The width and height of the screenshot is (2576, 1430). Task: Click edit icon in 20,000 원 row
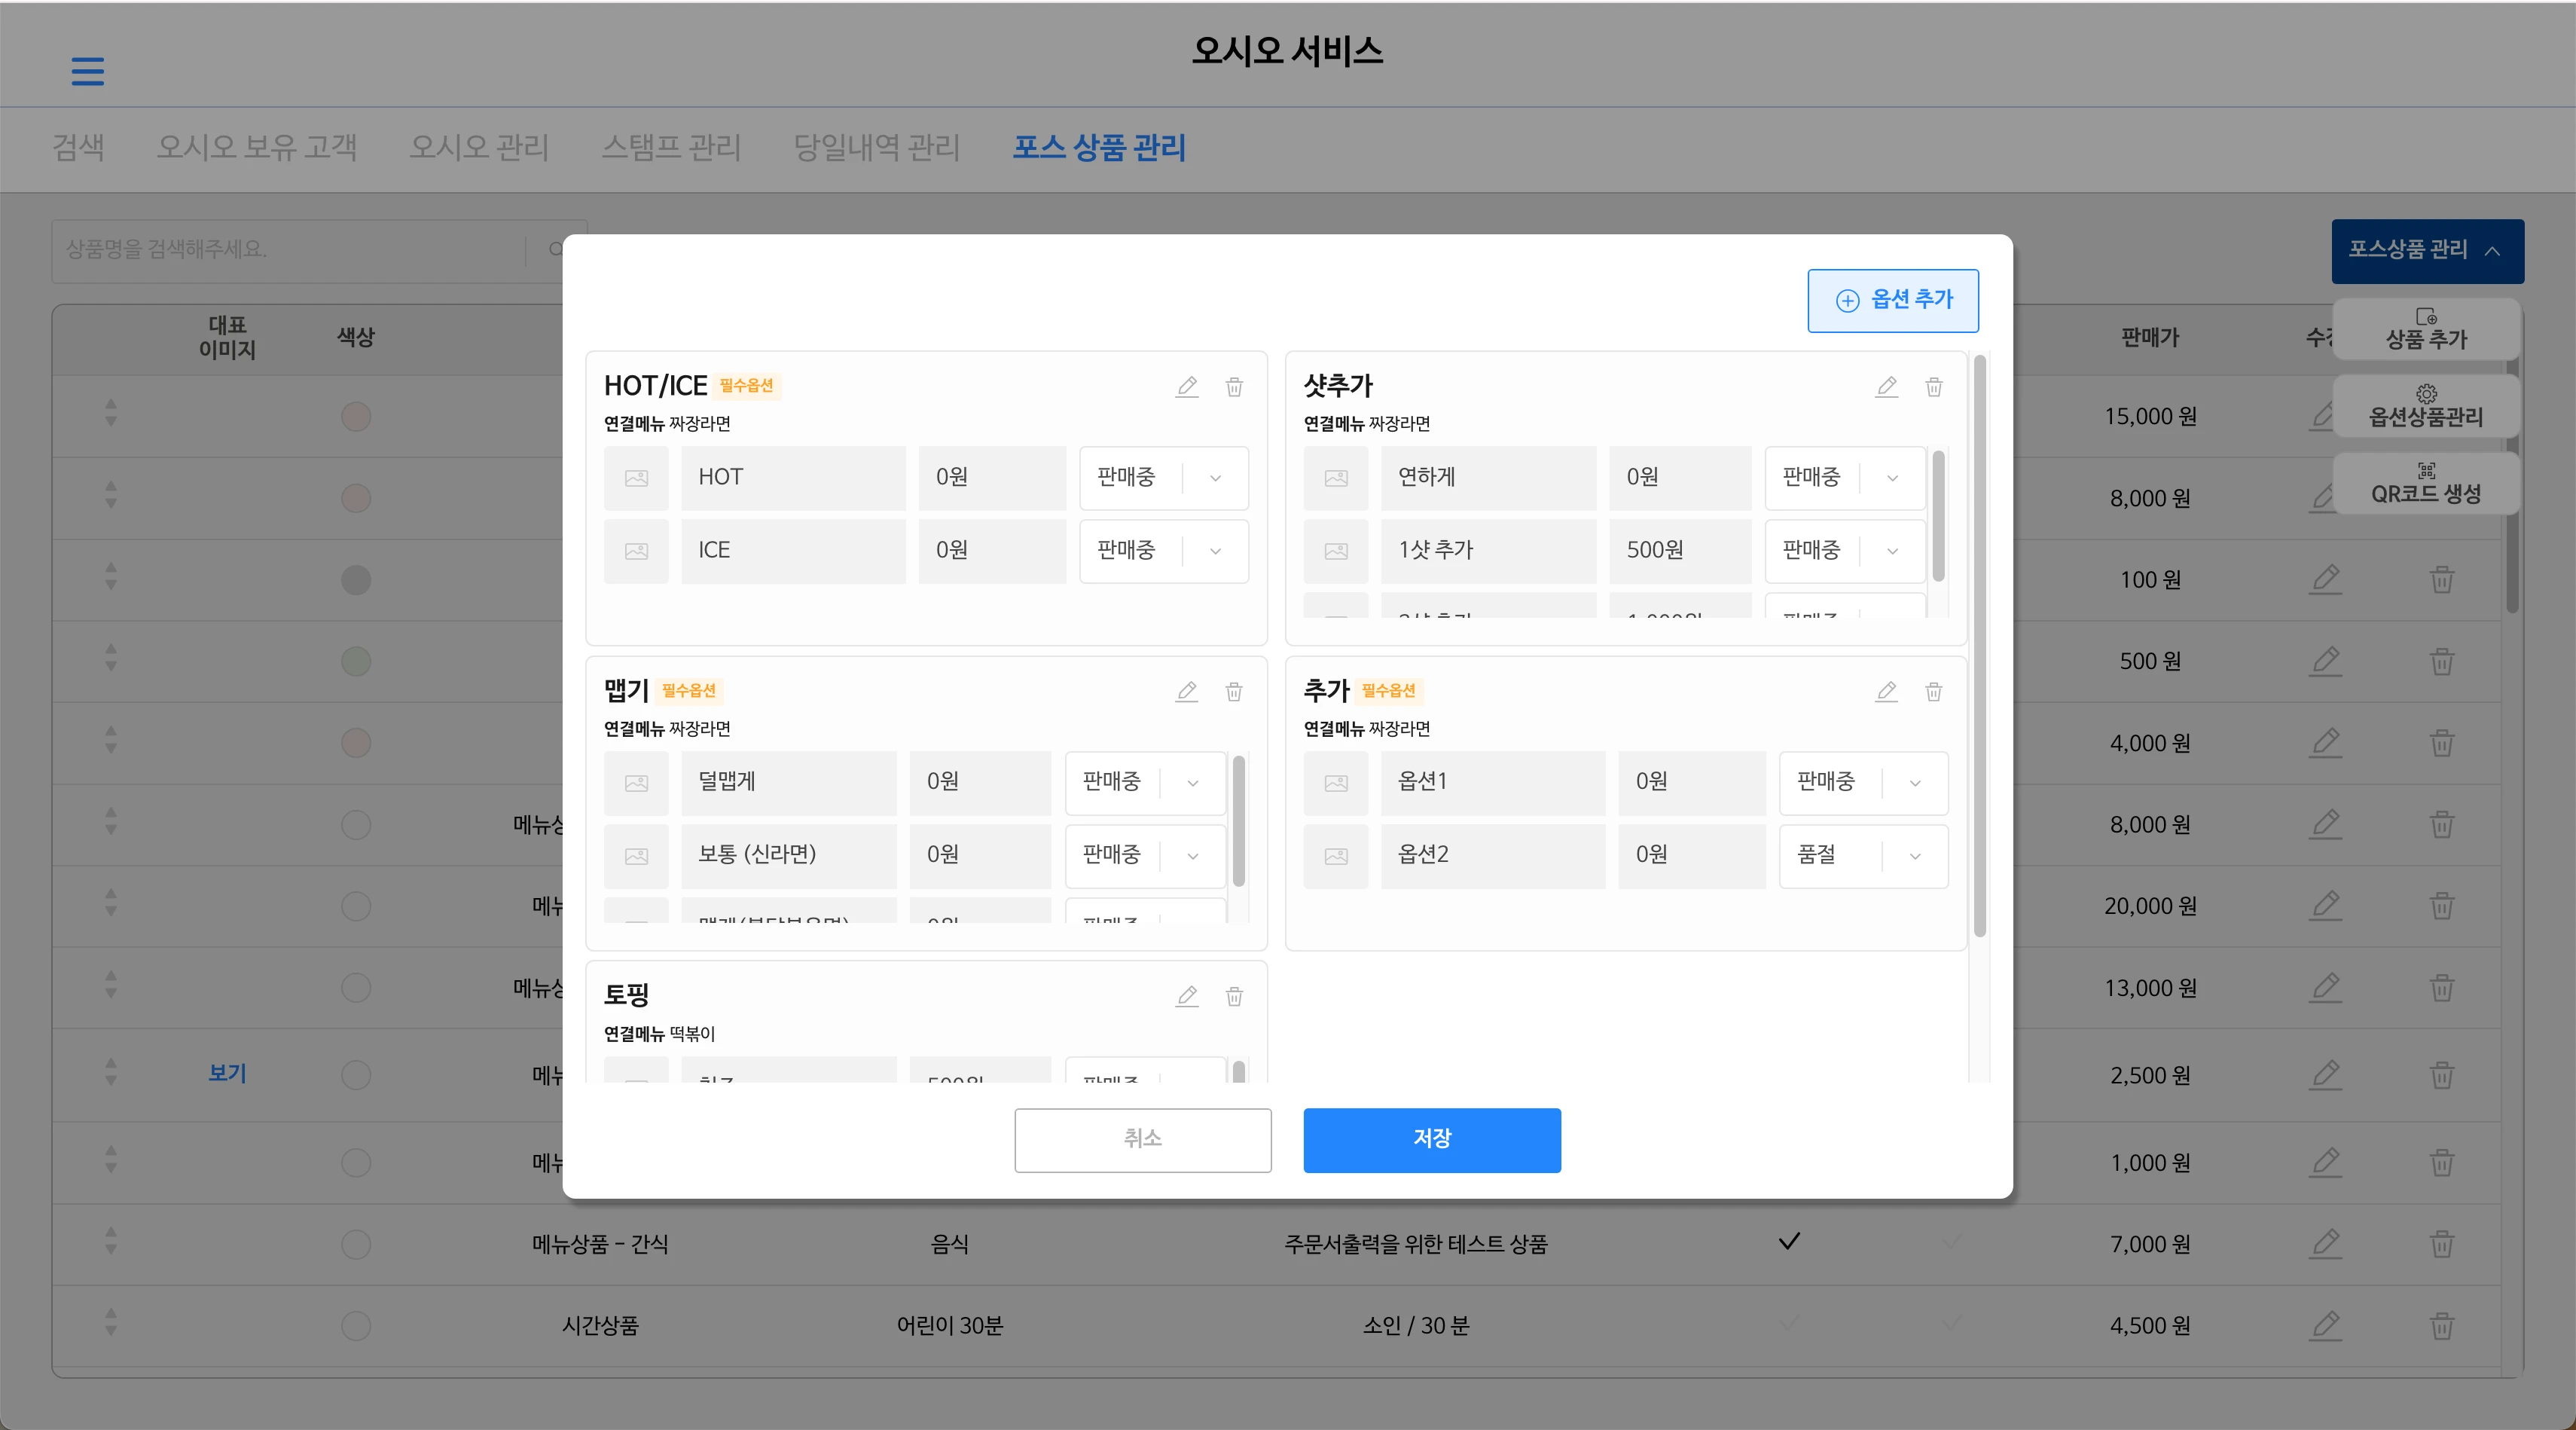(x=2326, y=905)
